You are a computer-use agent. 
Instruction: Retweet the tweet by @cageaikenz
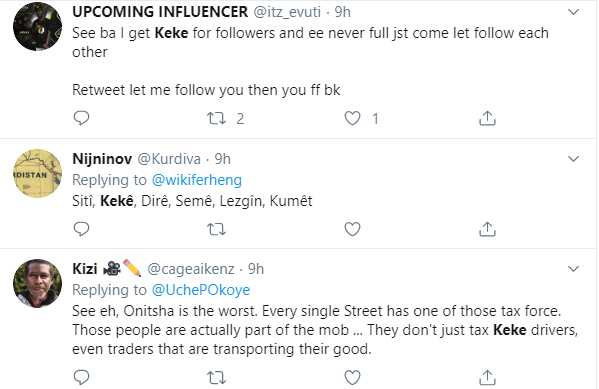[x=217, y=378]
